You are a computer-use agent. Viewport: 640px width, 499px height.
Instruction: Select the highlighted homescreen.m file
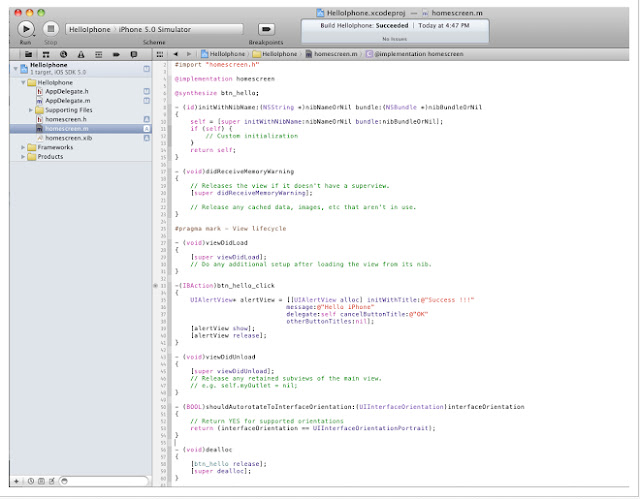coord(81,129)
